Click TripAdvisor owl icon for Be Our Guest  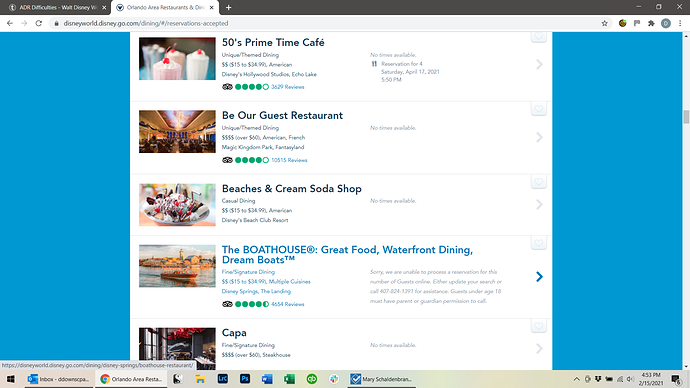click(x=227, y=160)
